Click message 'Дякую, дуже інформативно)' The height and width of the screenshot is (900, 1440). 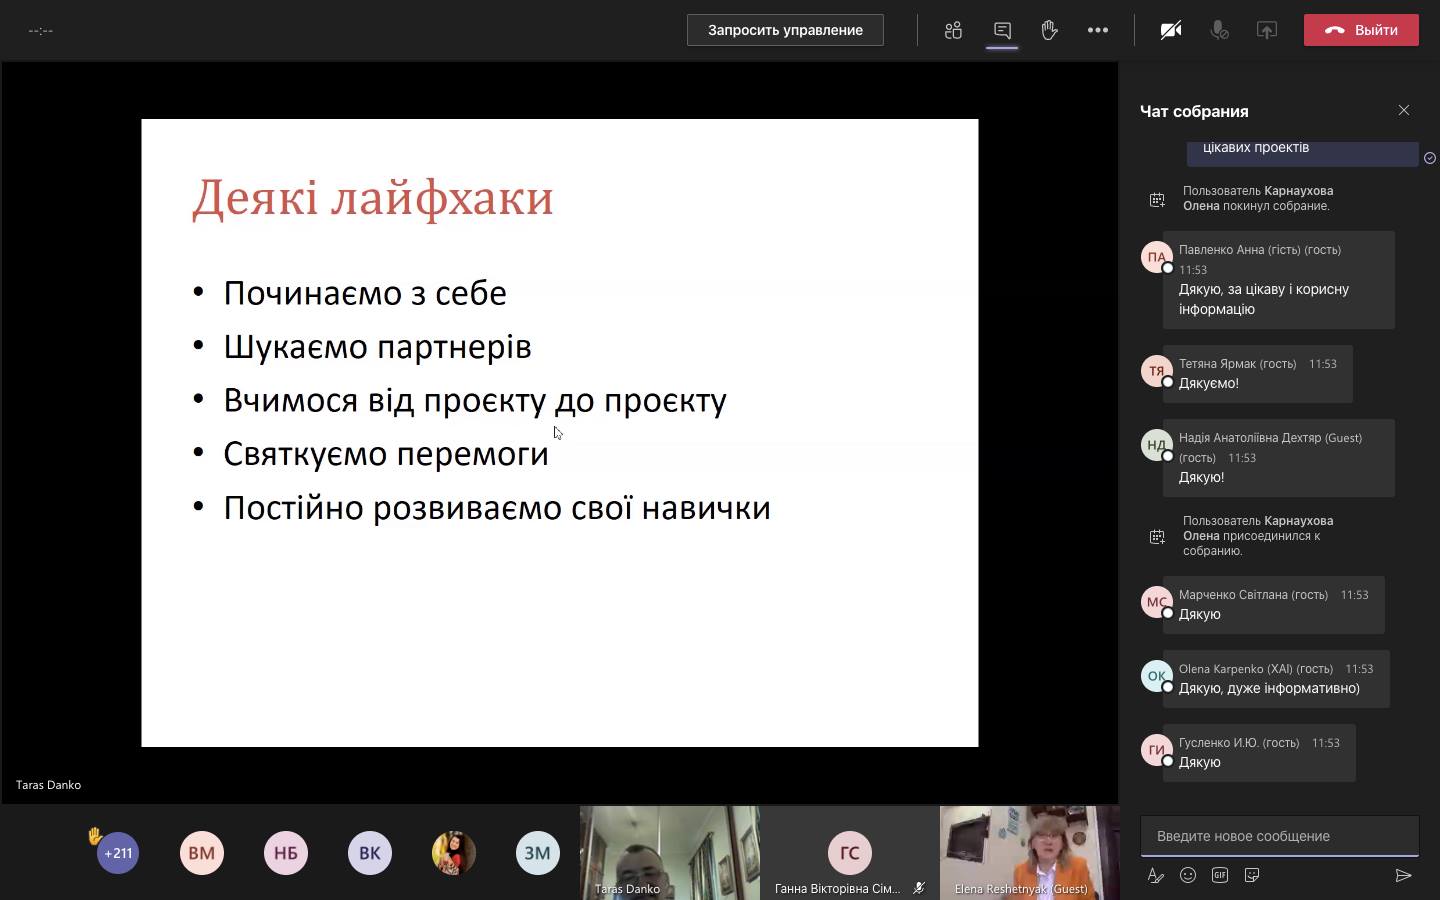[x=1269, y=688]
